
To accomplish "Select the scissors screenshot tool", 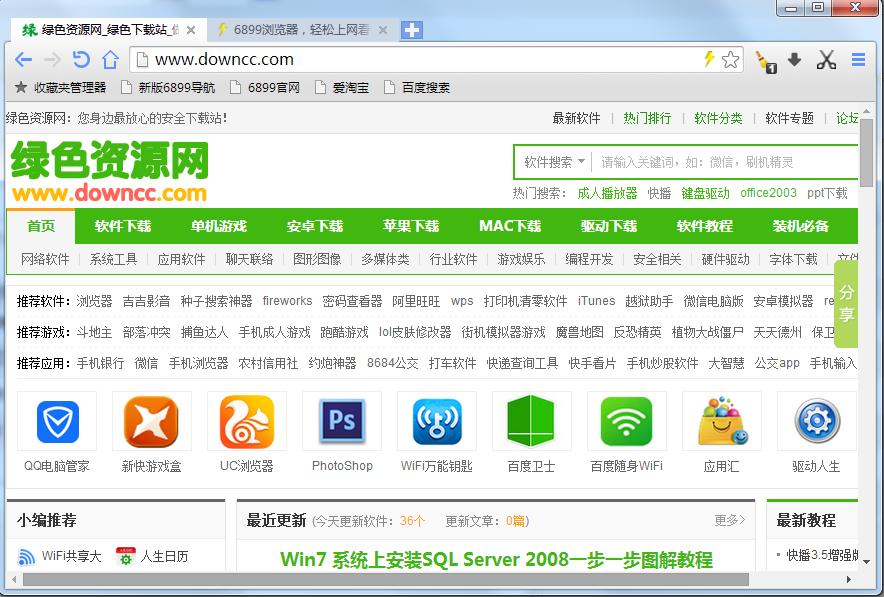I will point(826,59).
